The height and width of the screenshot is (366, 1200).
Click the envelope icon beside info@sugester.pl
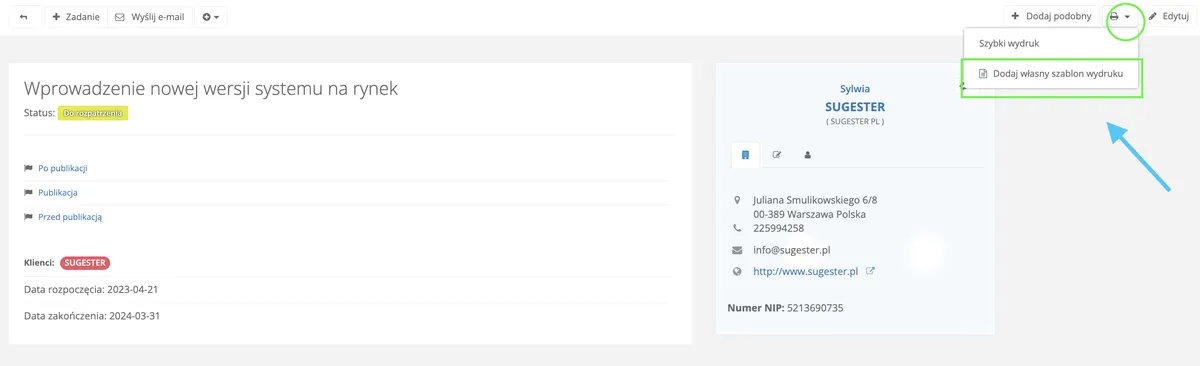pos(737,250)
